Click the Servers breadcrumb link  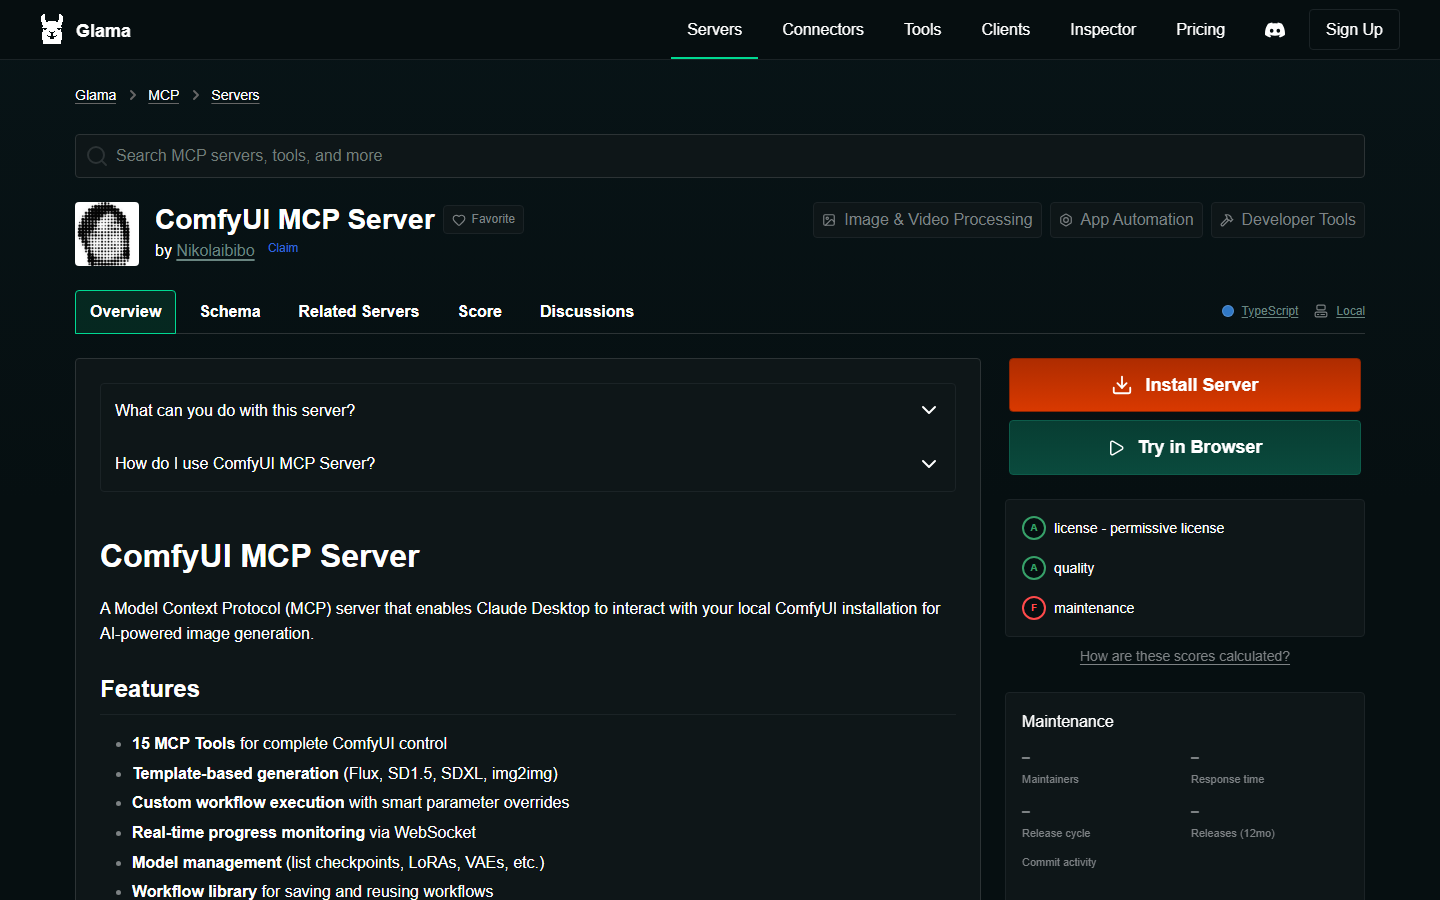(235, 95)
